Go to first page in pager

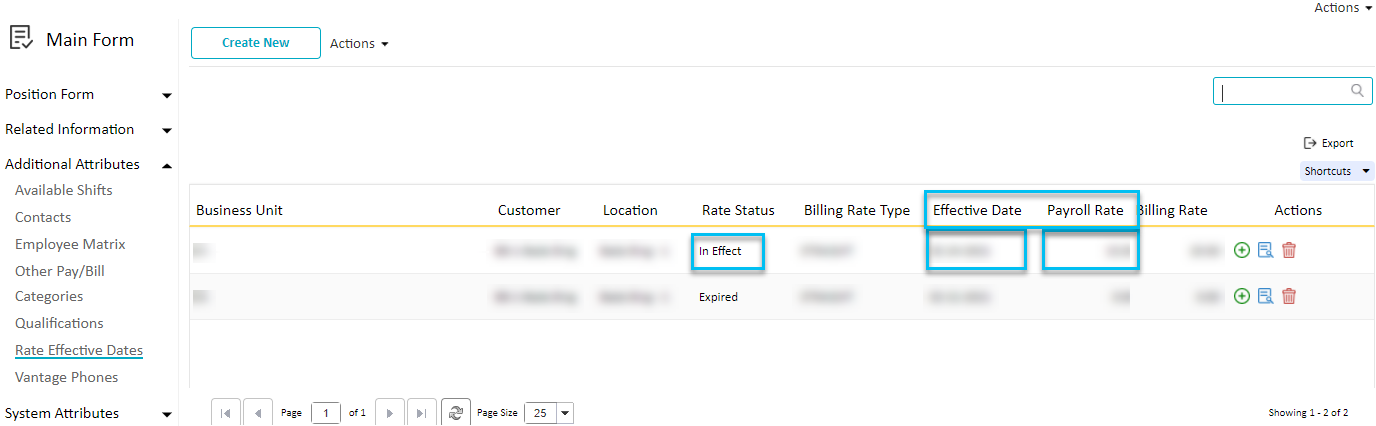tap(225, 413)
